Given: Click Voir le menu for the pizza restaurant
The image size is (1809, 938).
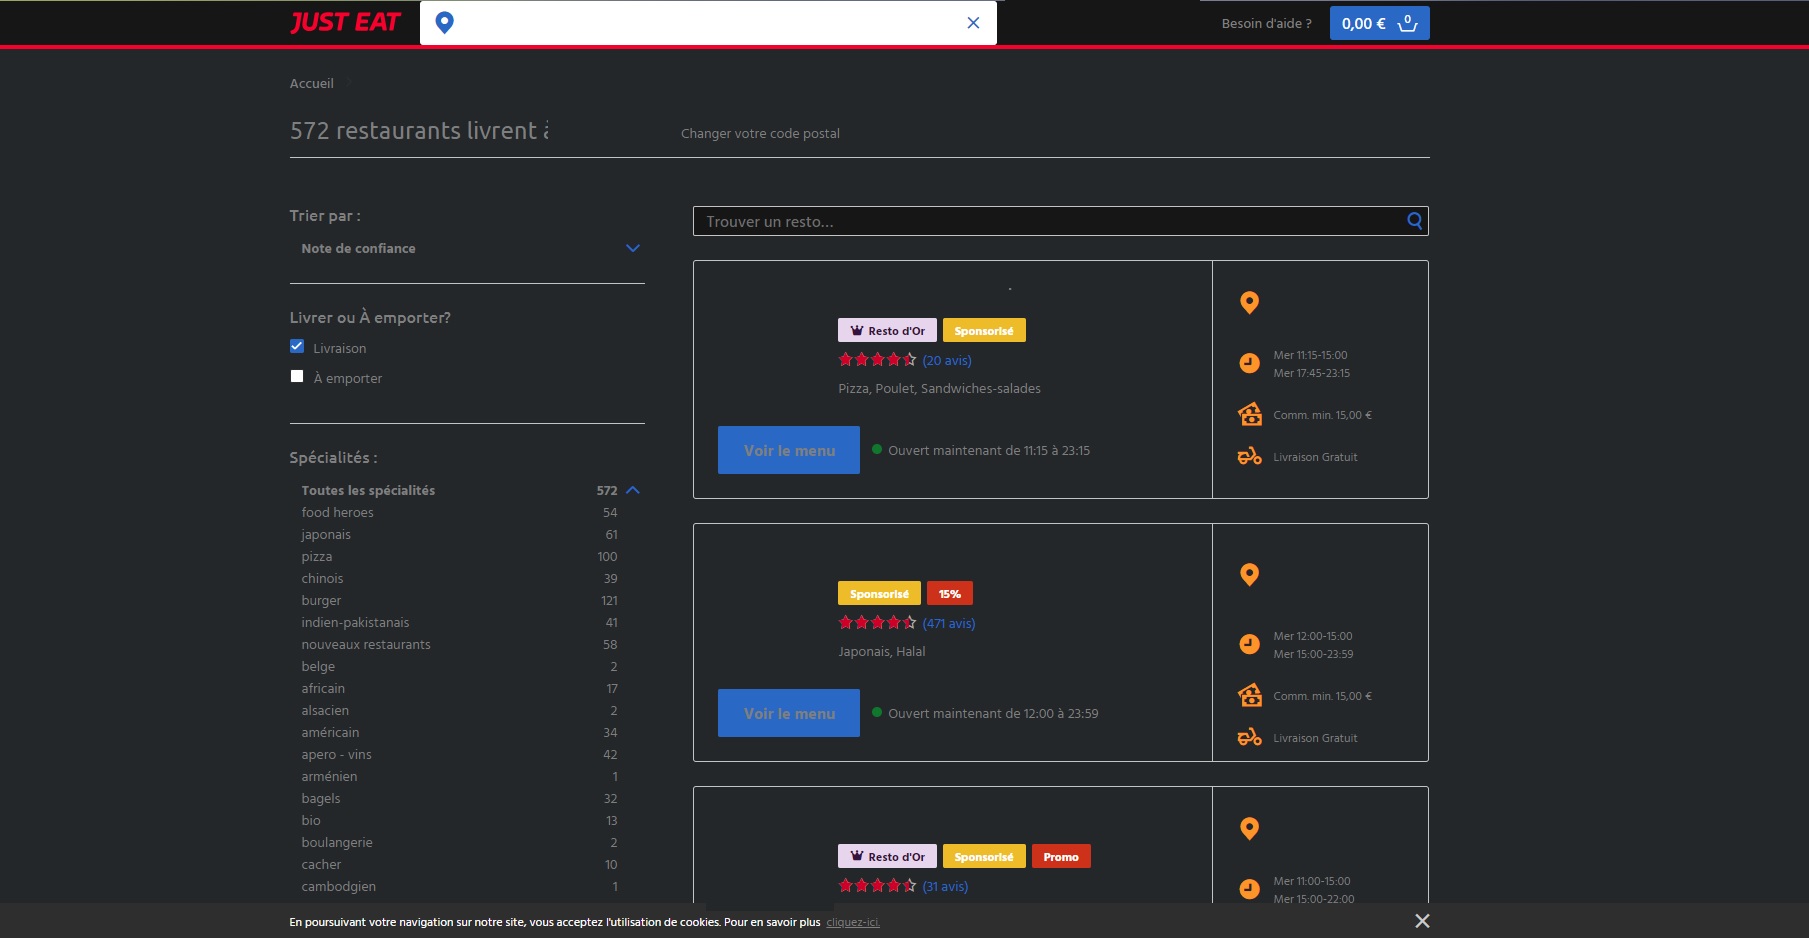Looking at the screenshot, I should (789, 450).
